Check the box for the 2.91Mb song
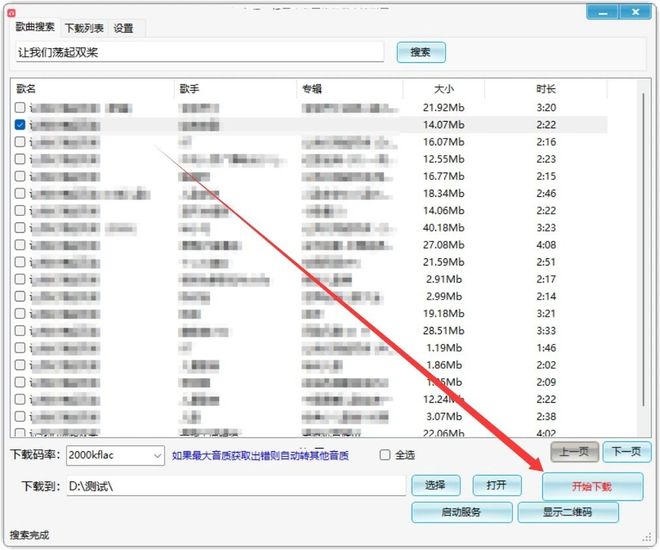Screen dimensions: 660x550 [20, 279]
